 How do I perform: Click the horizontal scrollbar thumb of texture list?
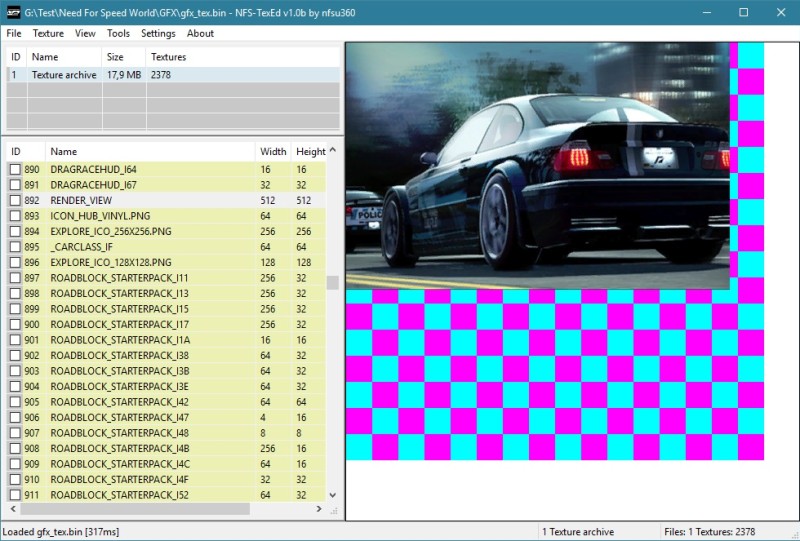[135, 509]
